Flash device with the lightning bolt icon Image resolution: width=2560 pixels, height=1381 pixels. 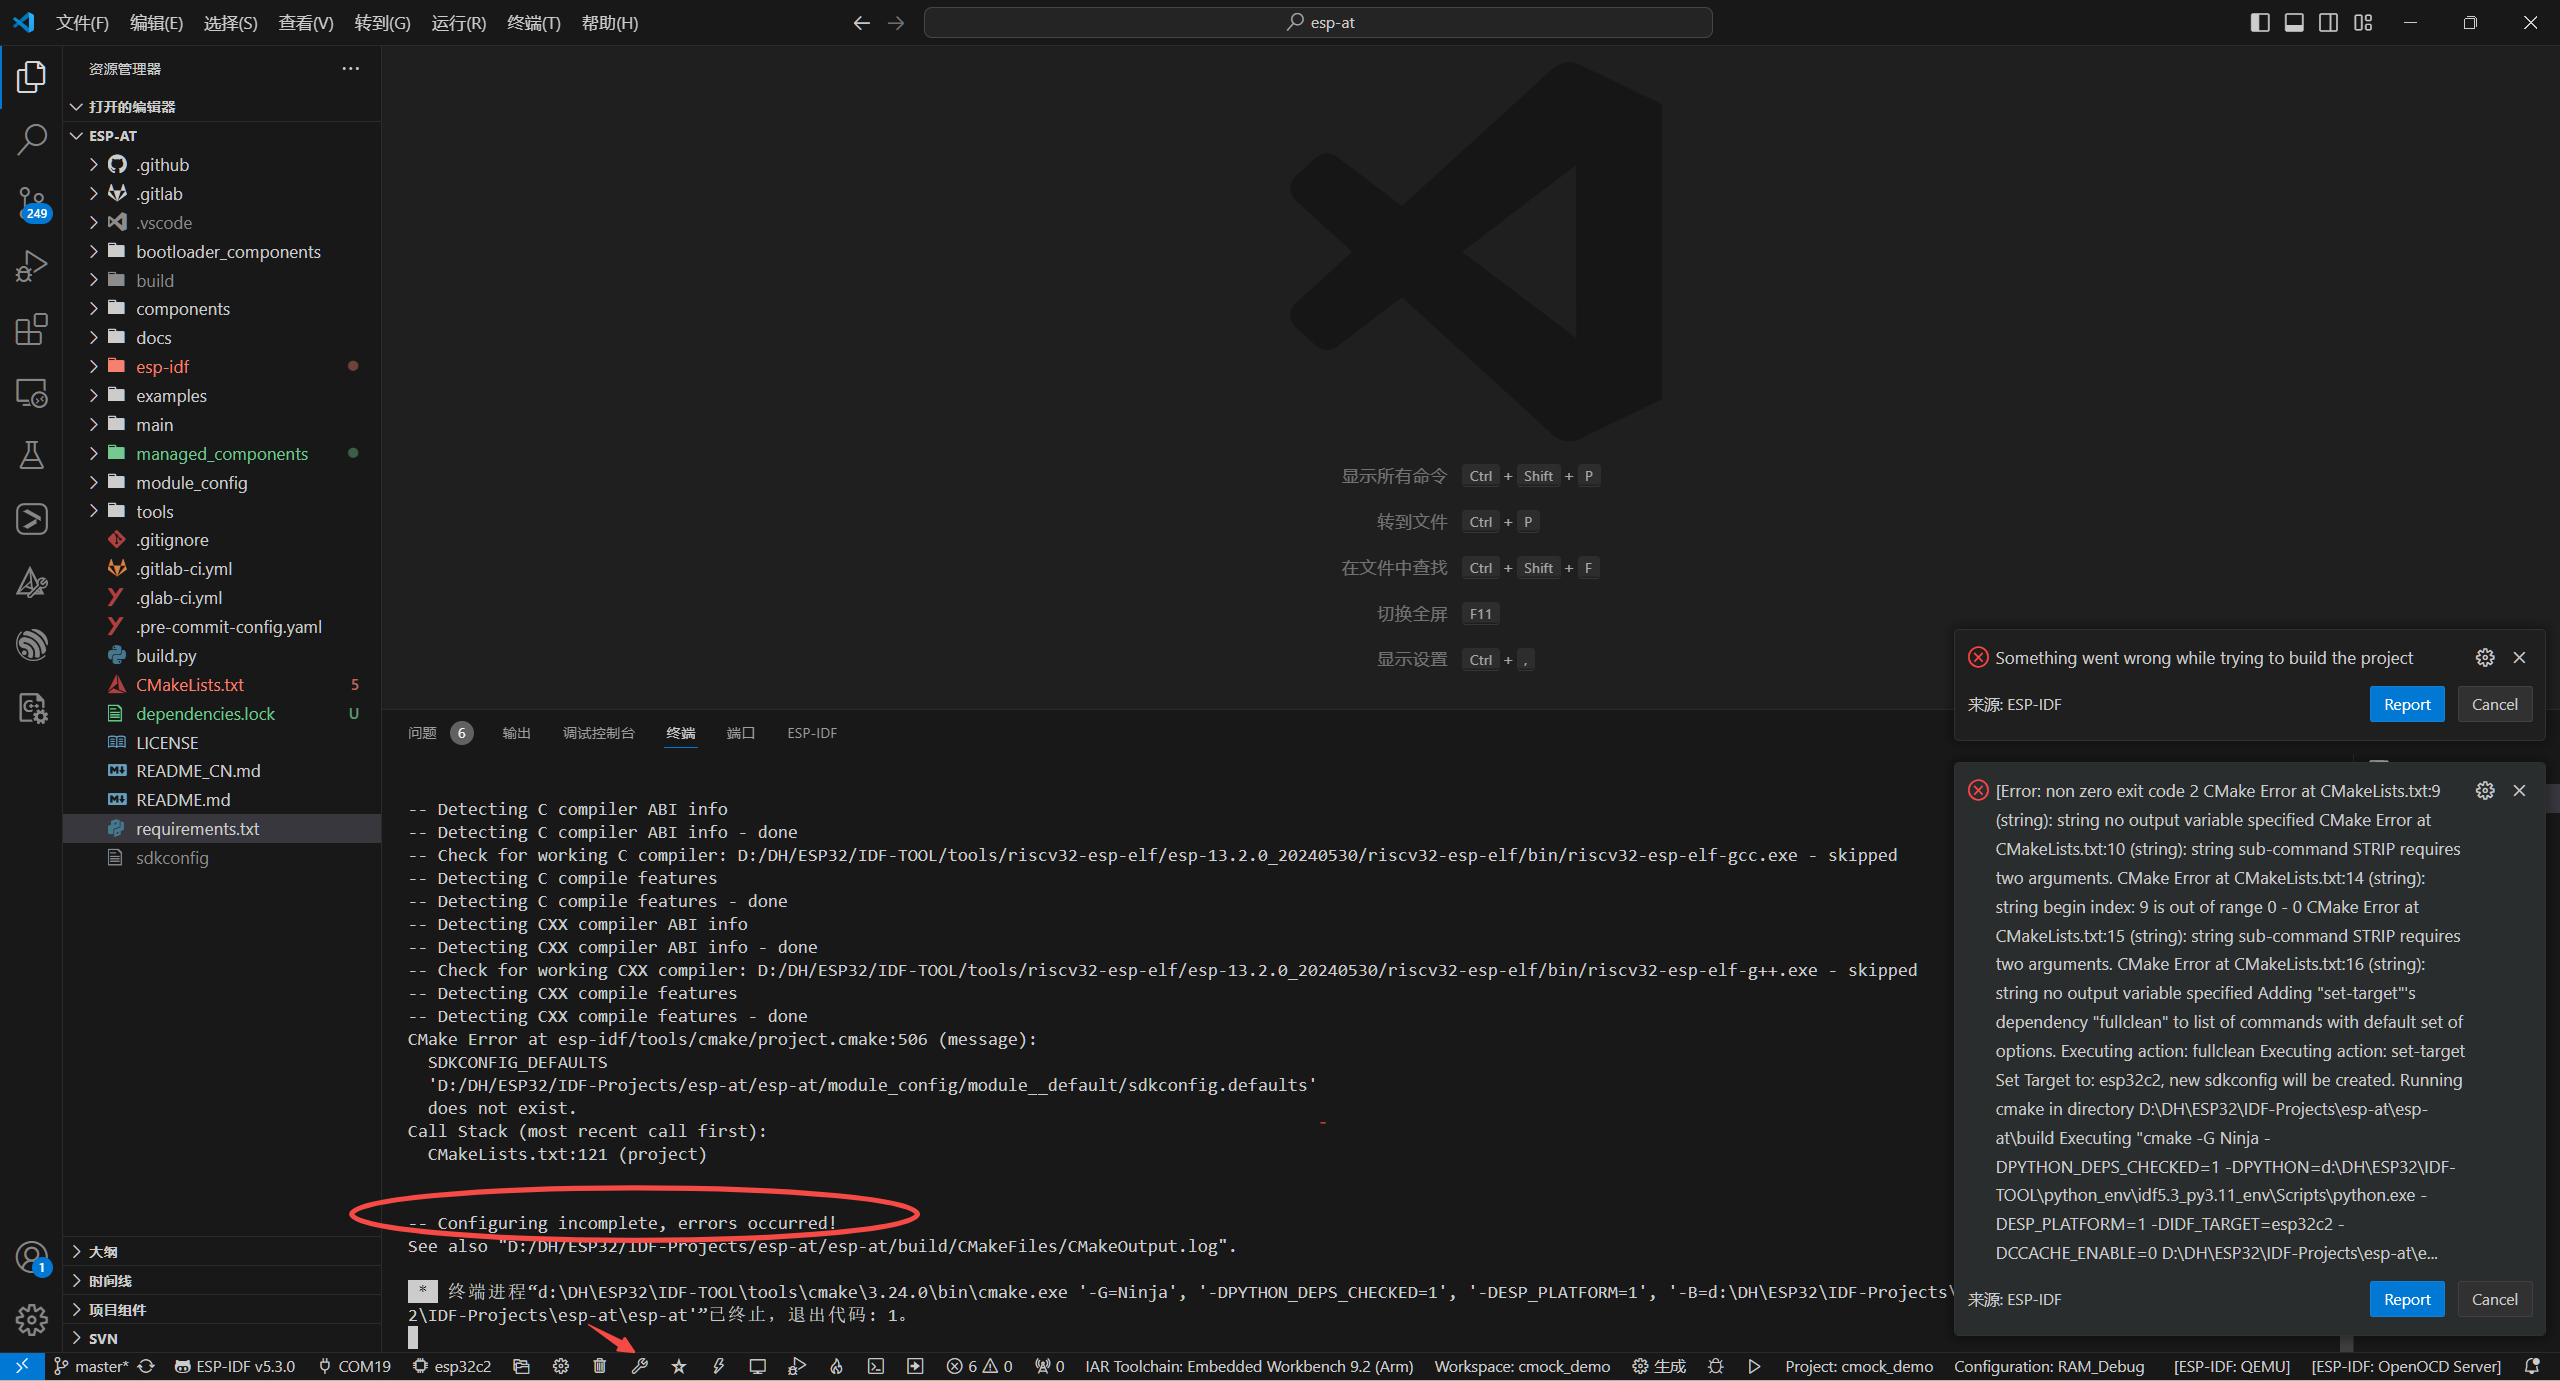point(718,1366)
